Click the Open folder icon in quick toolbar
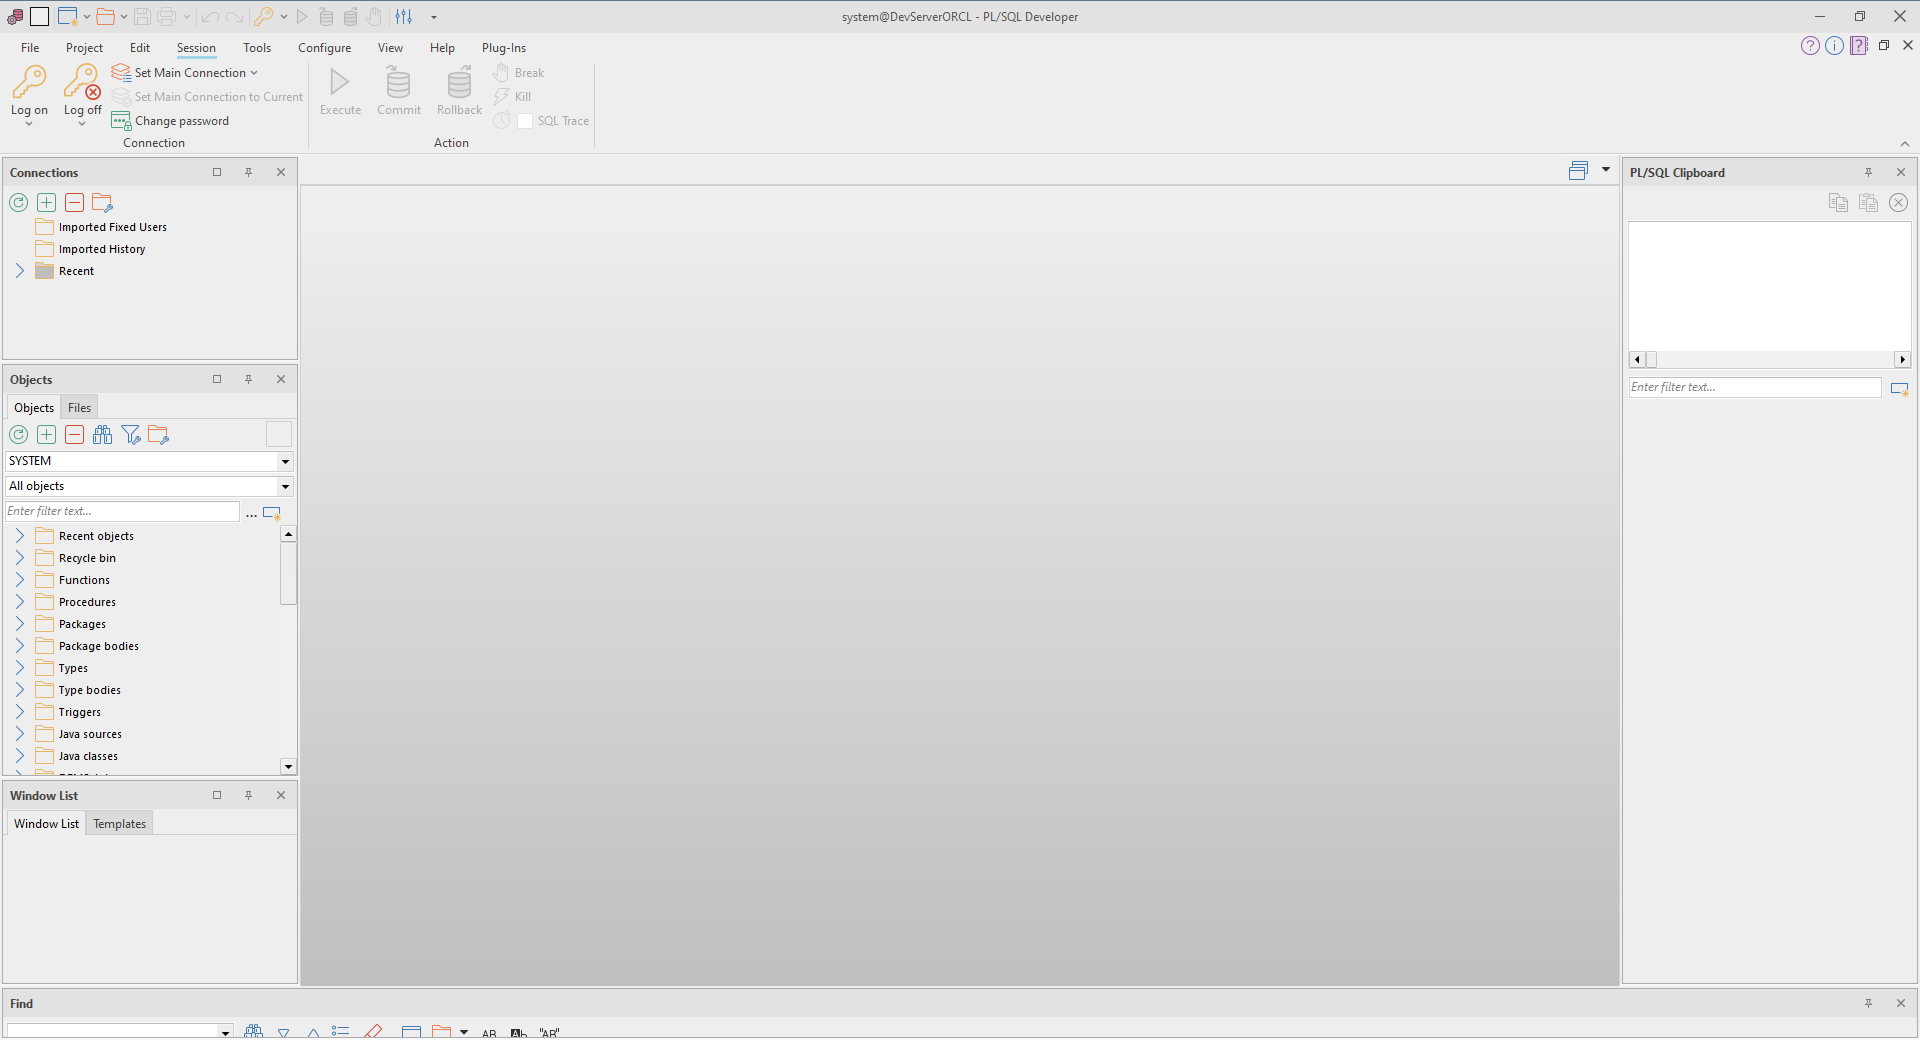The image size is (1920, 1040). pyautogui.click(x=105, y=16)
